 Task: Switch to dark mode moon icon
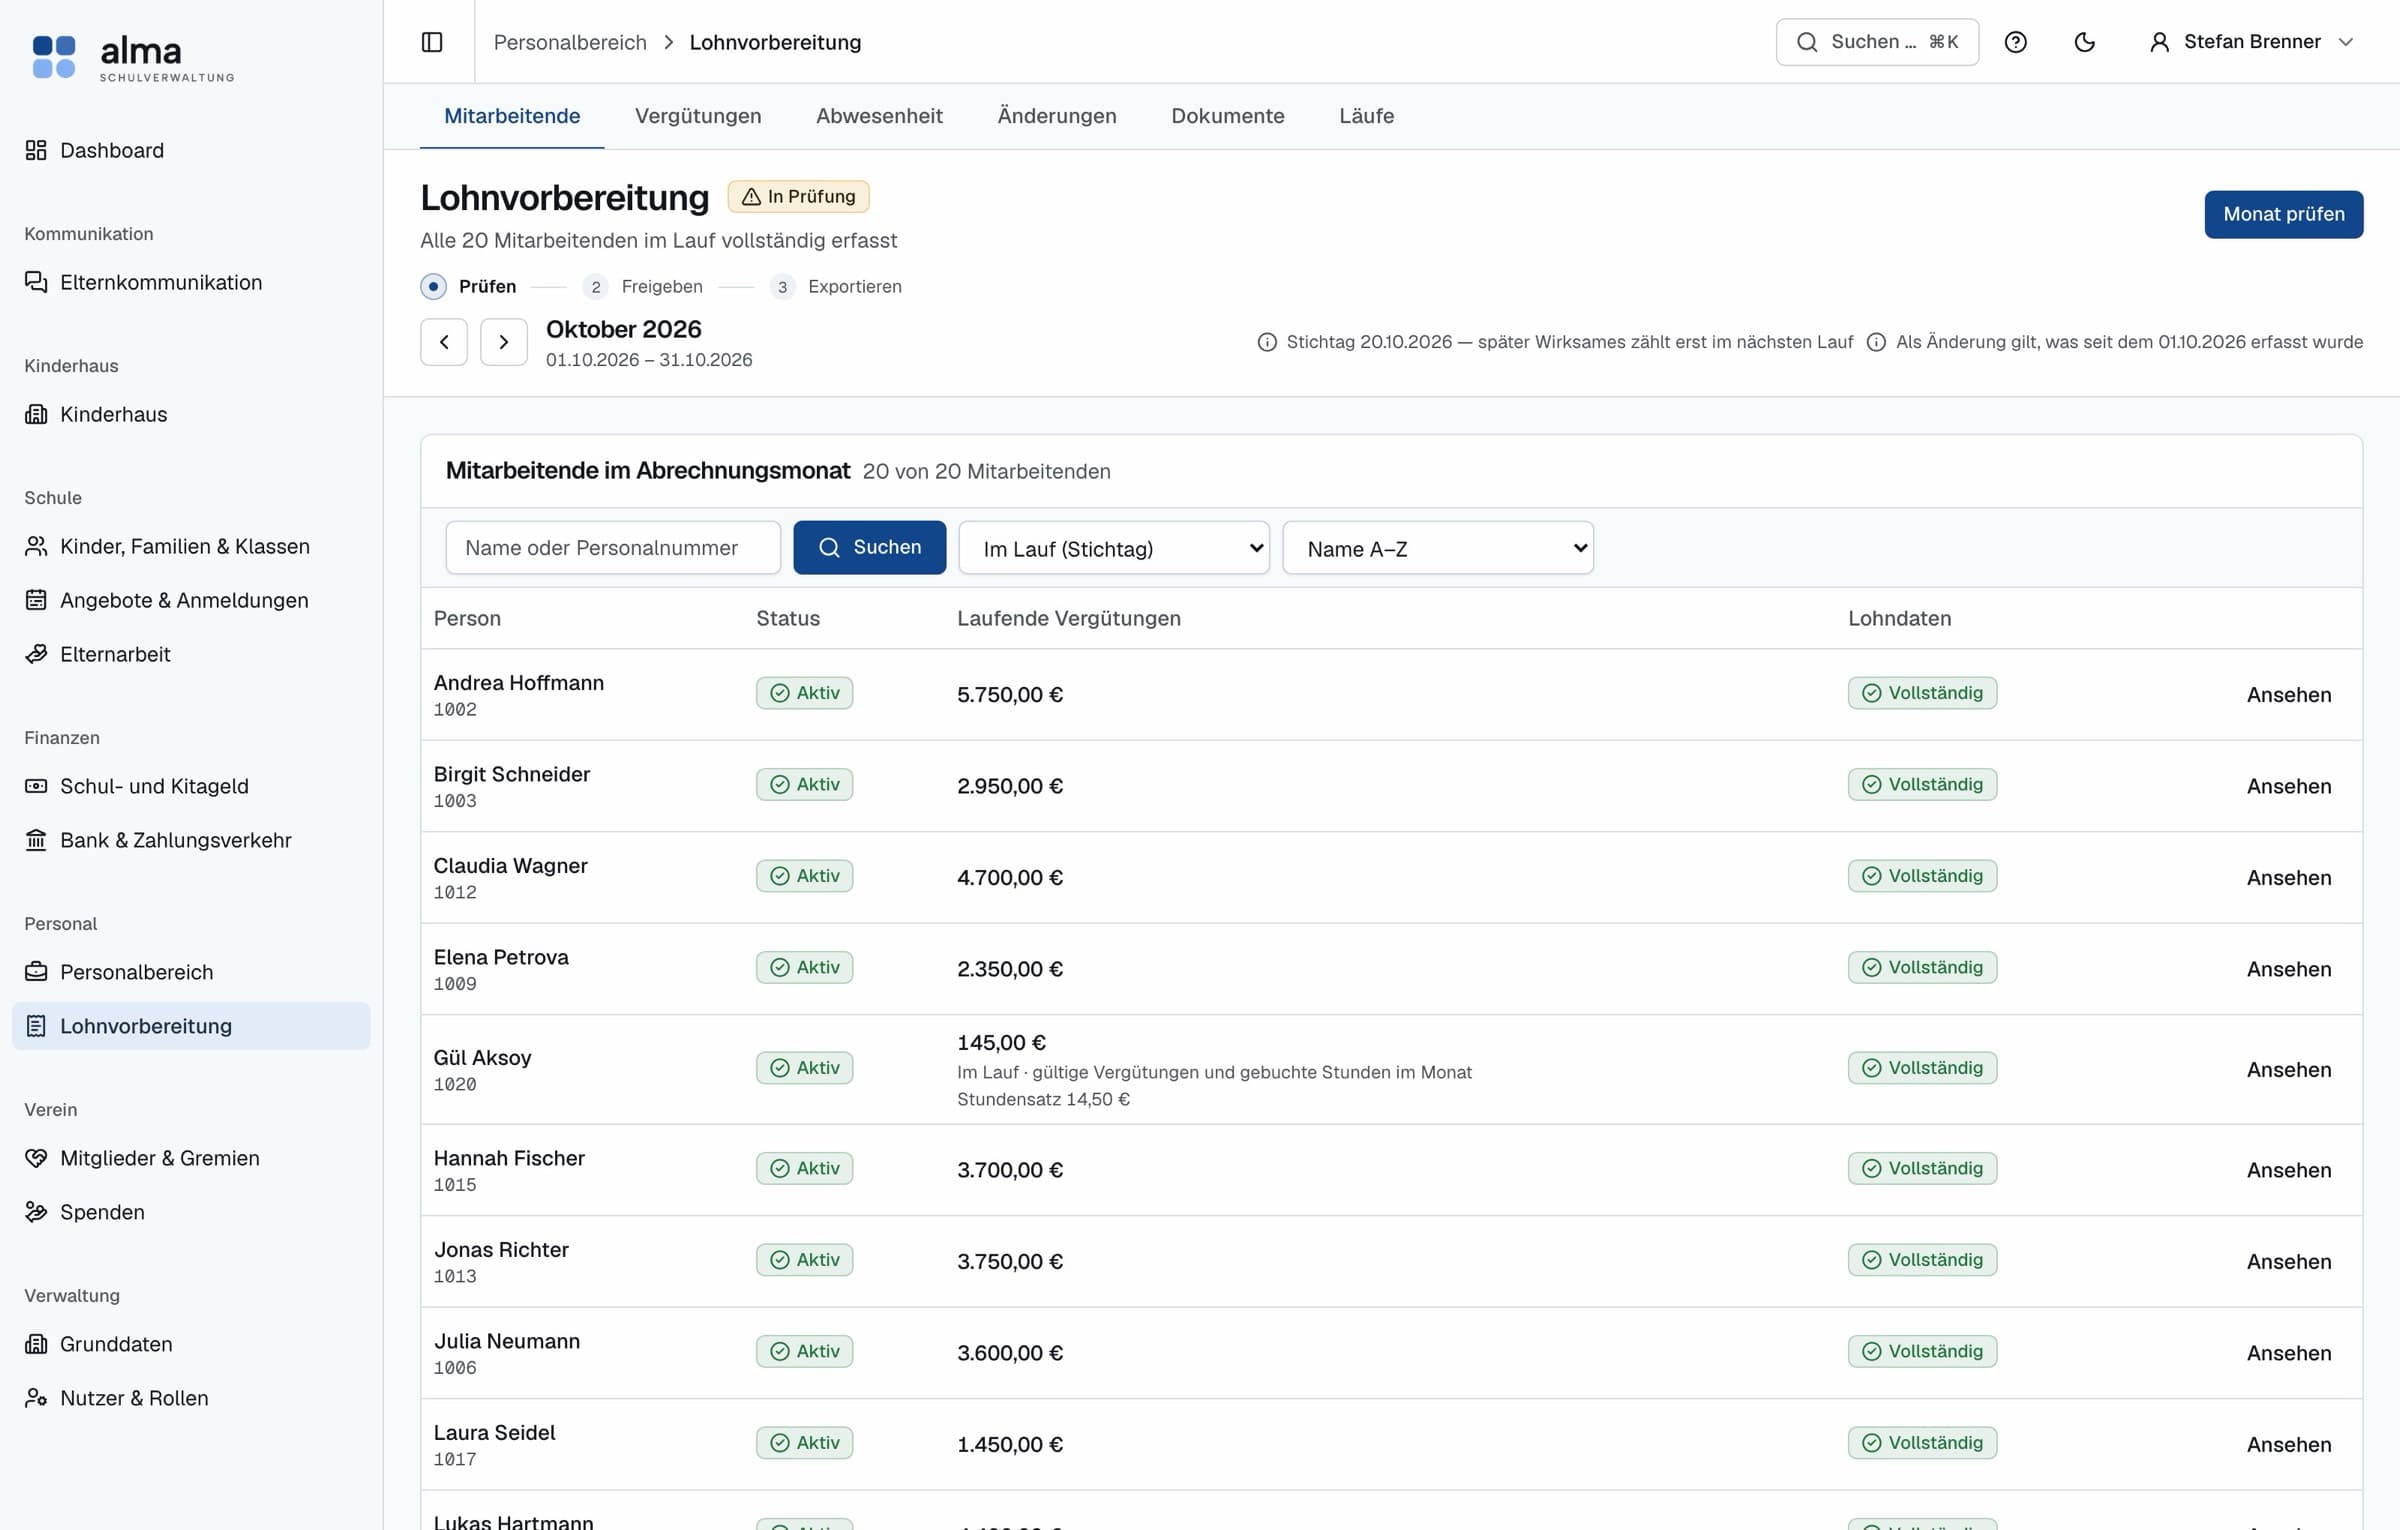(2085, 42)
